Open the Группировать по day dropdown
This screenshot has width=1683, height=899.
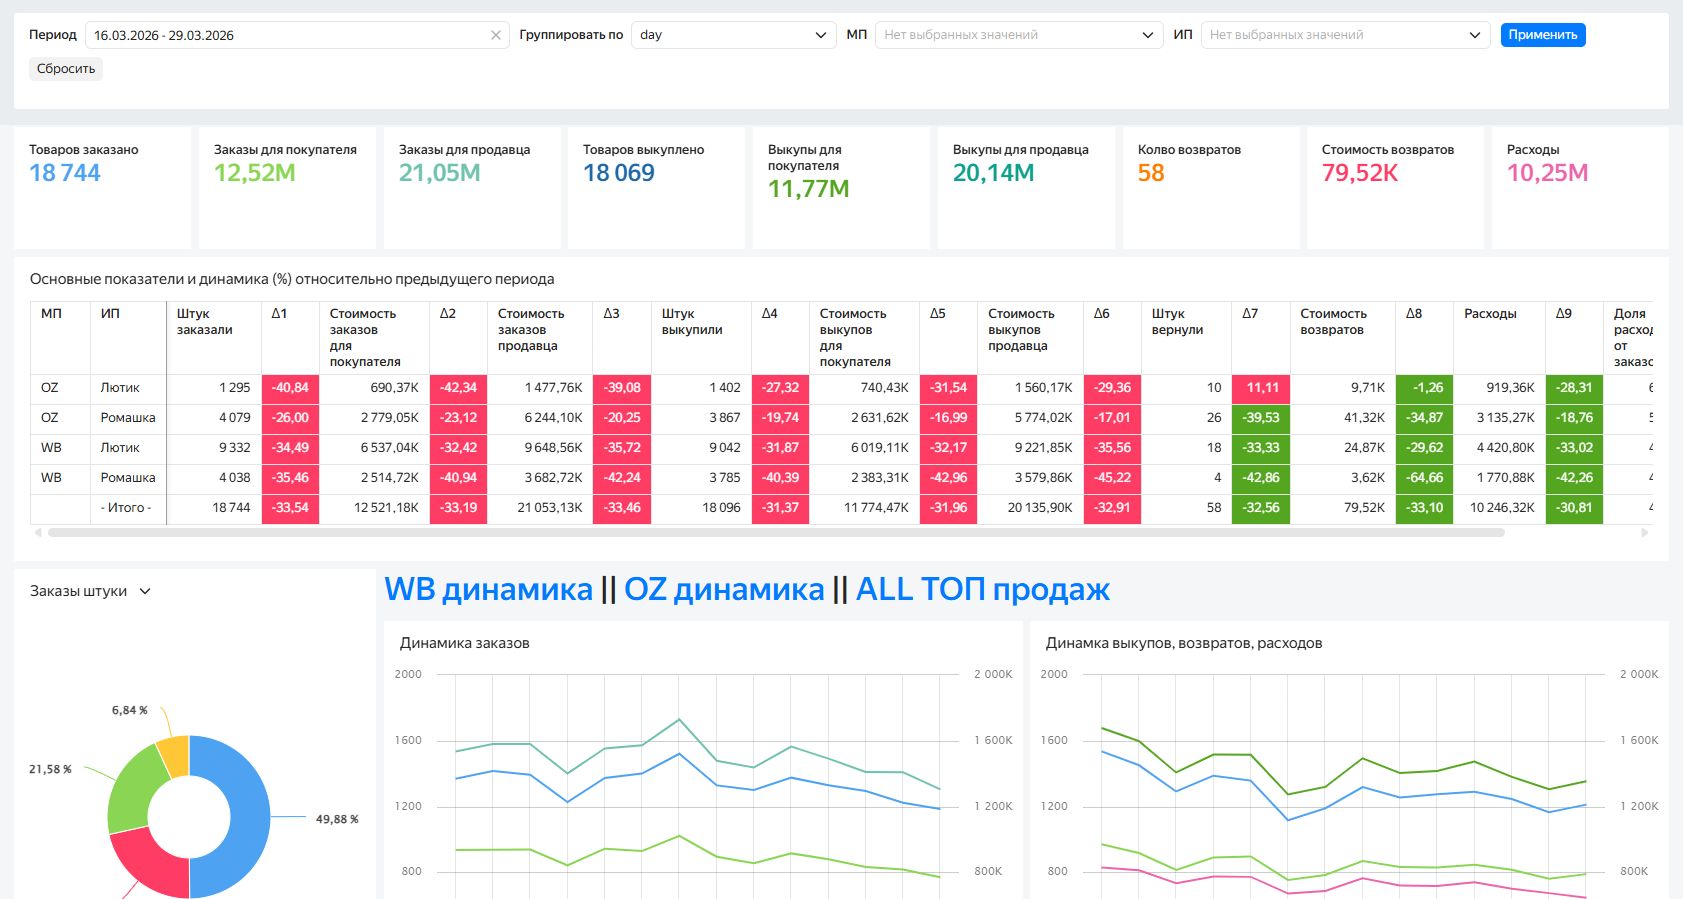[733, 35]
